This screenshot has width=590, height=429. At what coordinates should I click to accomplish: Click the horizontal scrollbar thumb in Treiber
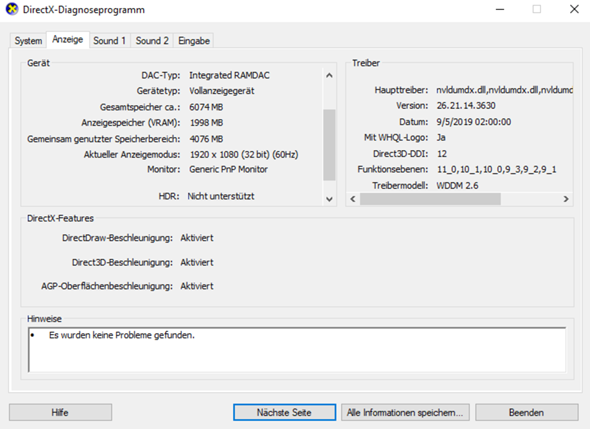tap(430, 199)
